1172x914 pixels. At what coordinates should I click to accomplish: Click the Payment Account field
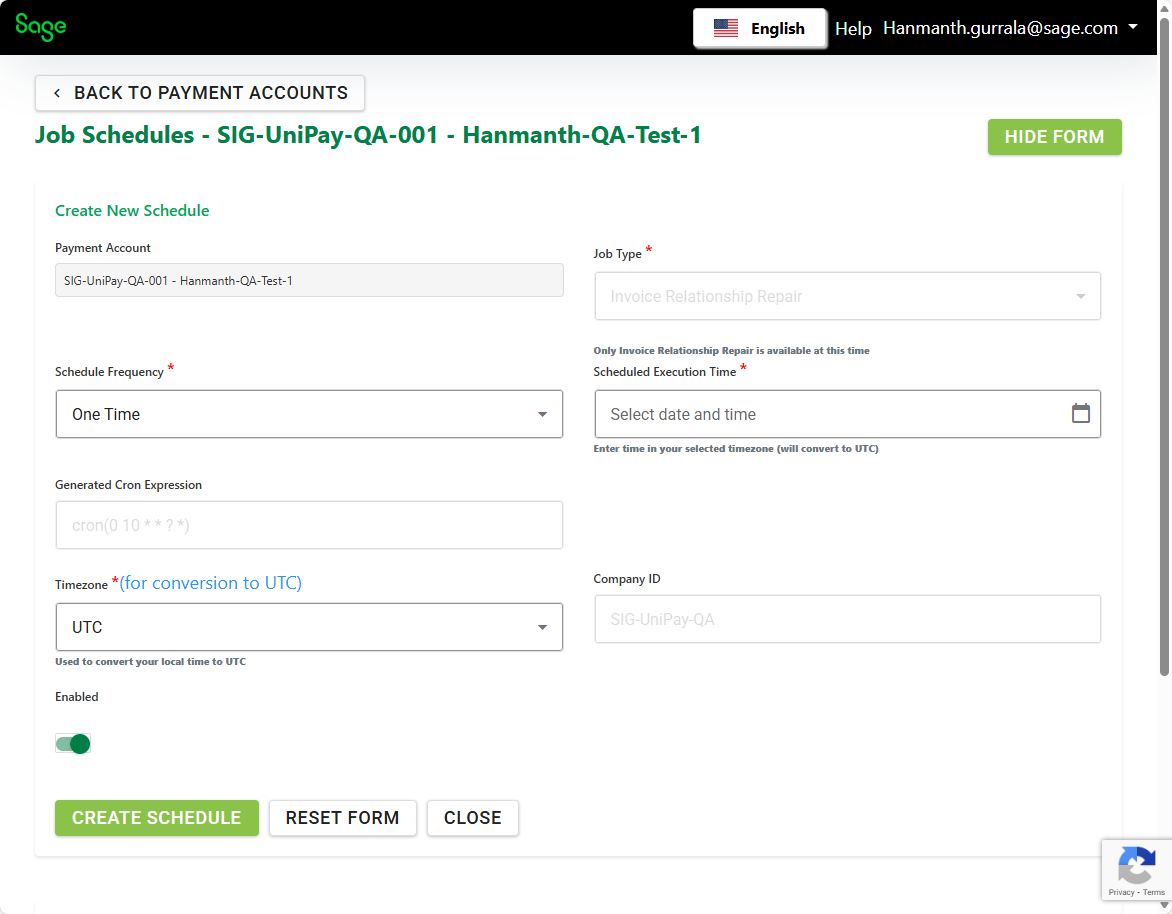point(309,280)
